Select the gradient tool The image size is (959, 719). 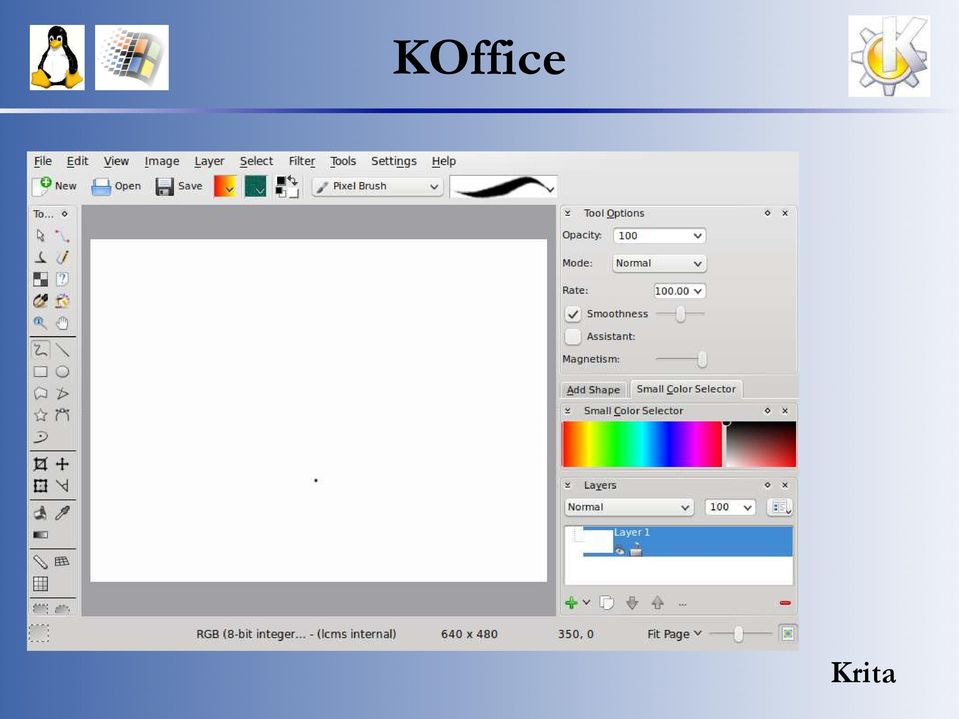[40, 535]
